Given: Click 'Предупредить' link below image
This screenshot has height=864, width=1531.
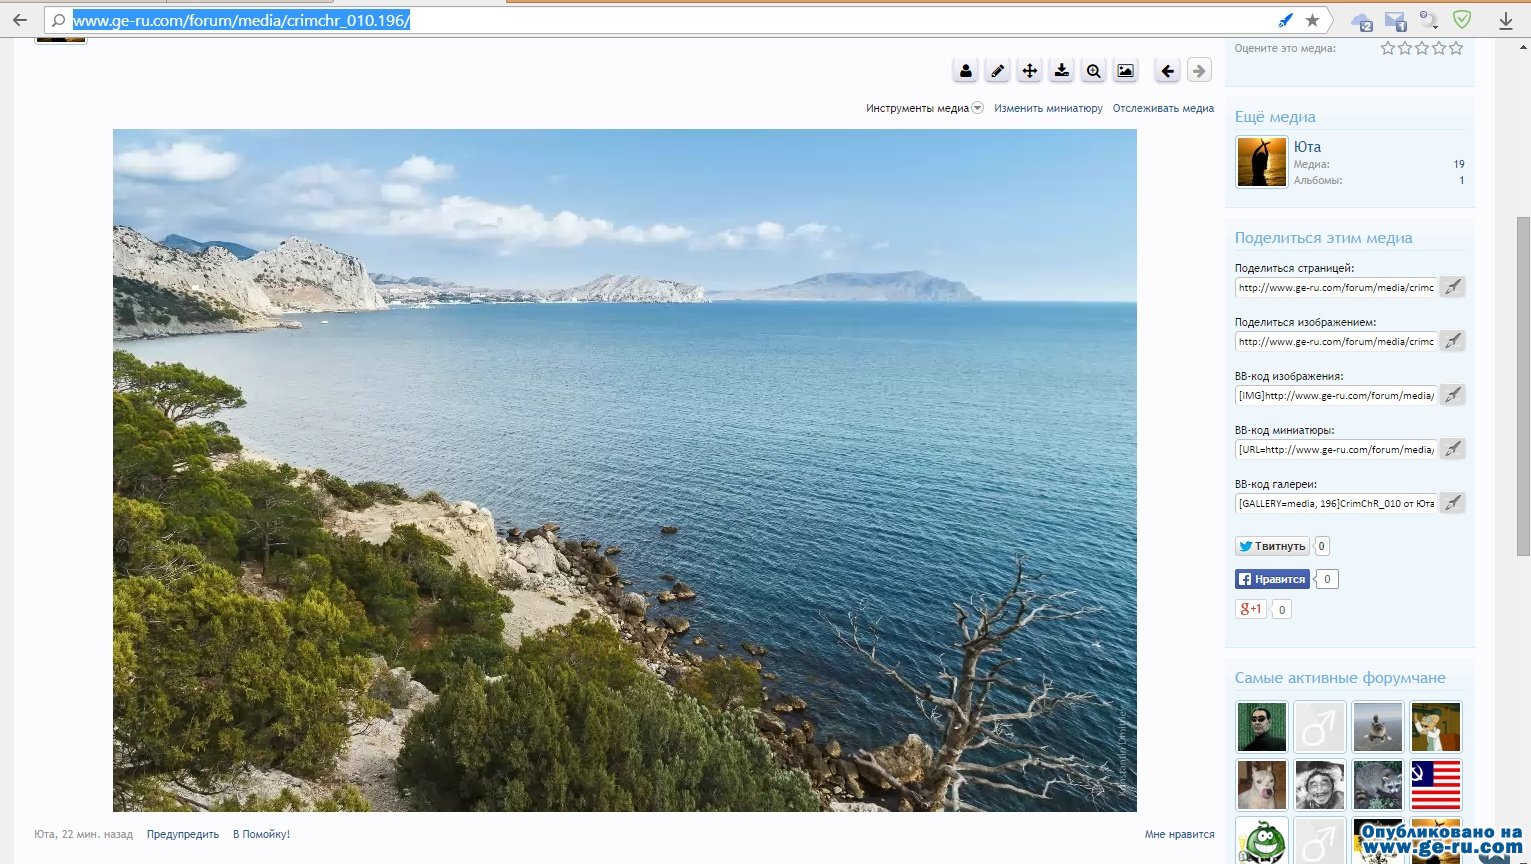Looking at the screenshot, I should [183, 834].
